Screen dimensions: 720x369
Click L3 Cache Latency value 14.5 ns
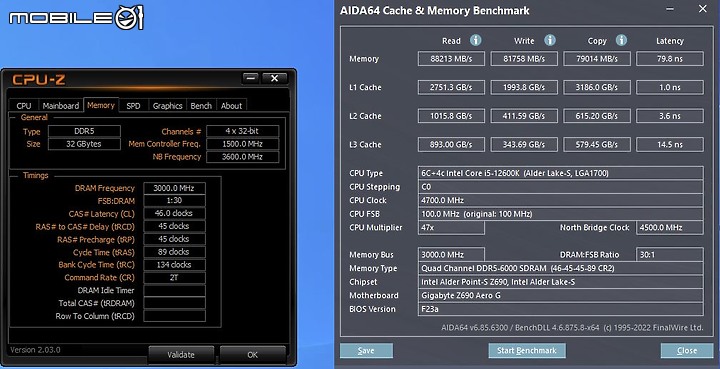click(x=670, y=145)
